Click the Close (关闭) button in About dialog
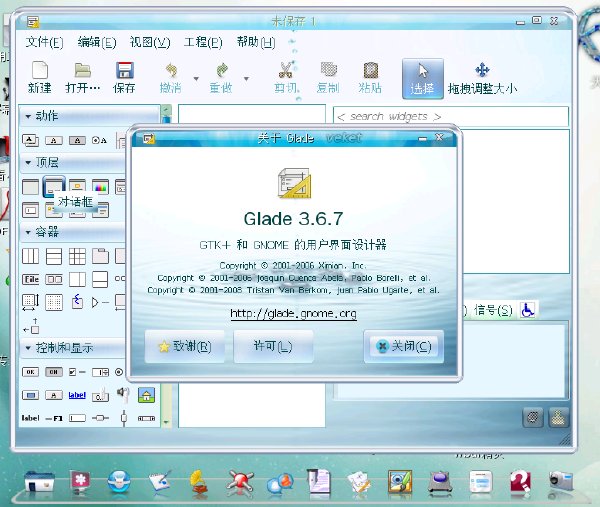 [404, 346]
